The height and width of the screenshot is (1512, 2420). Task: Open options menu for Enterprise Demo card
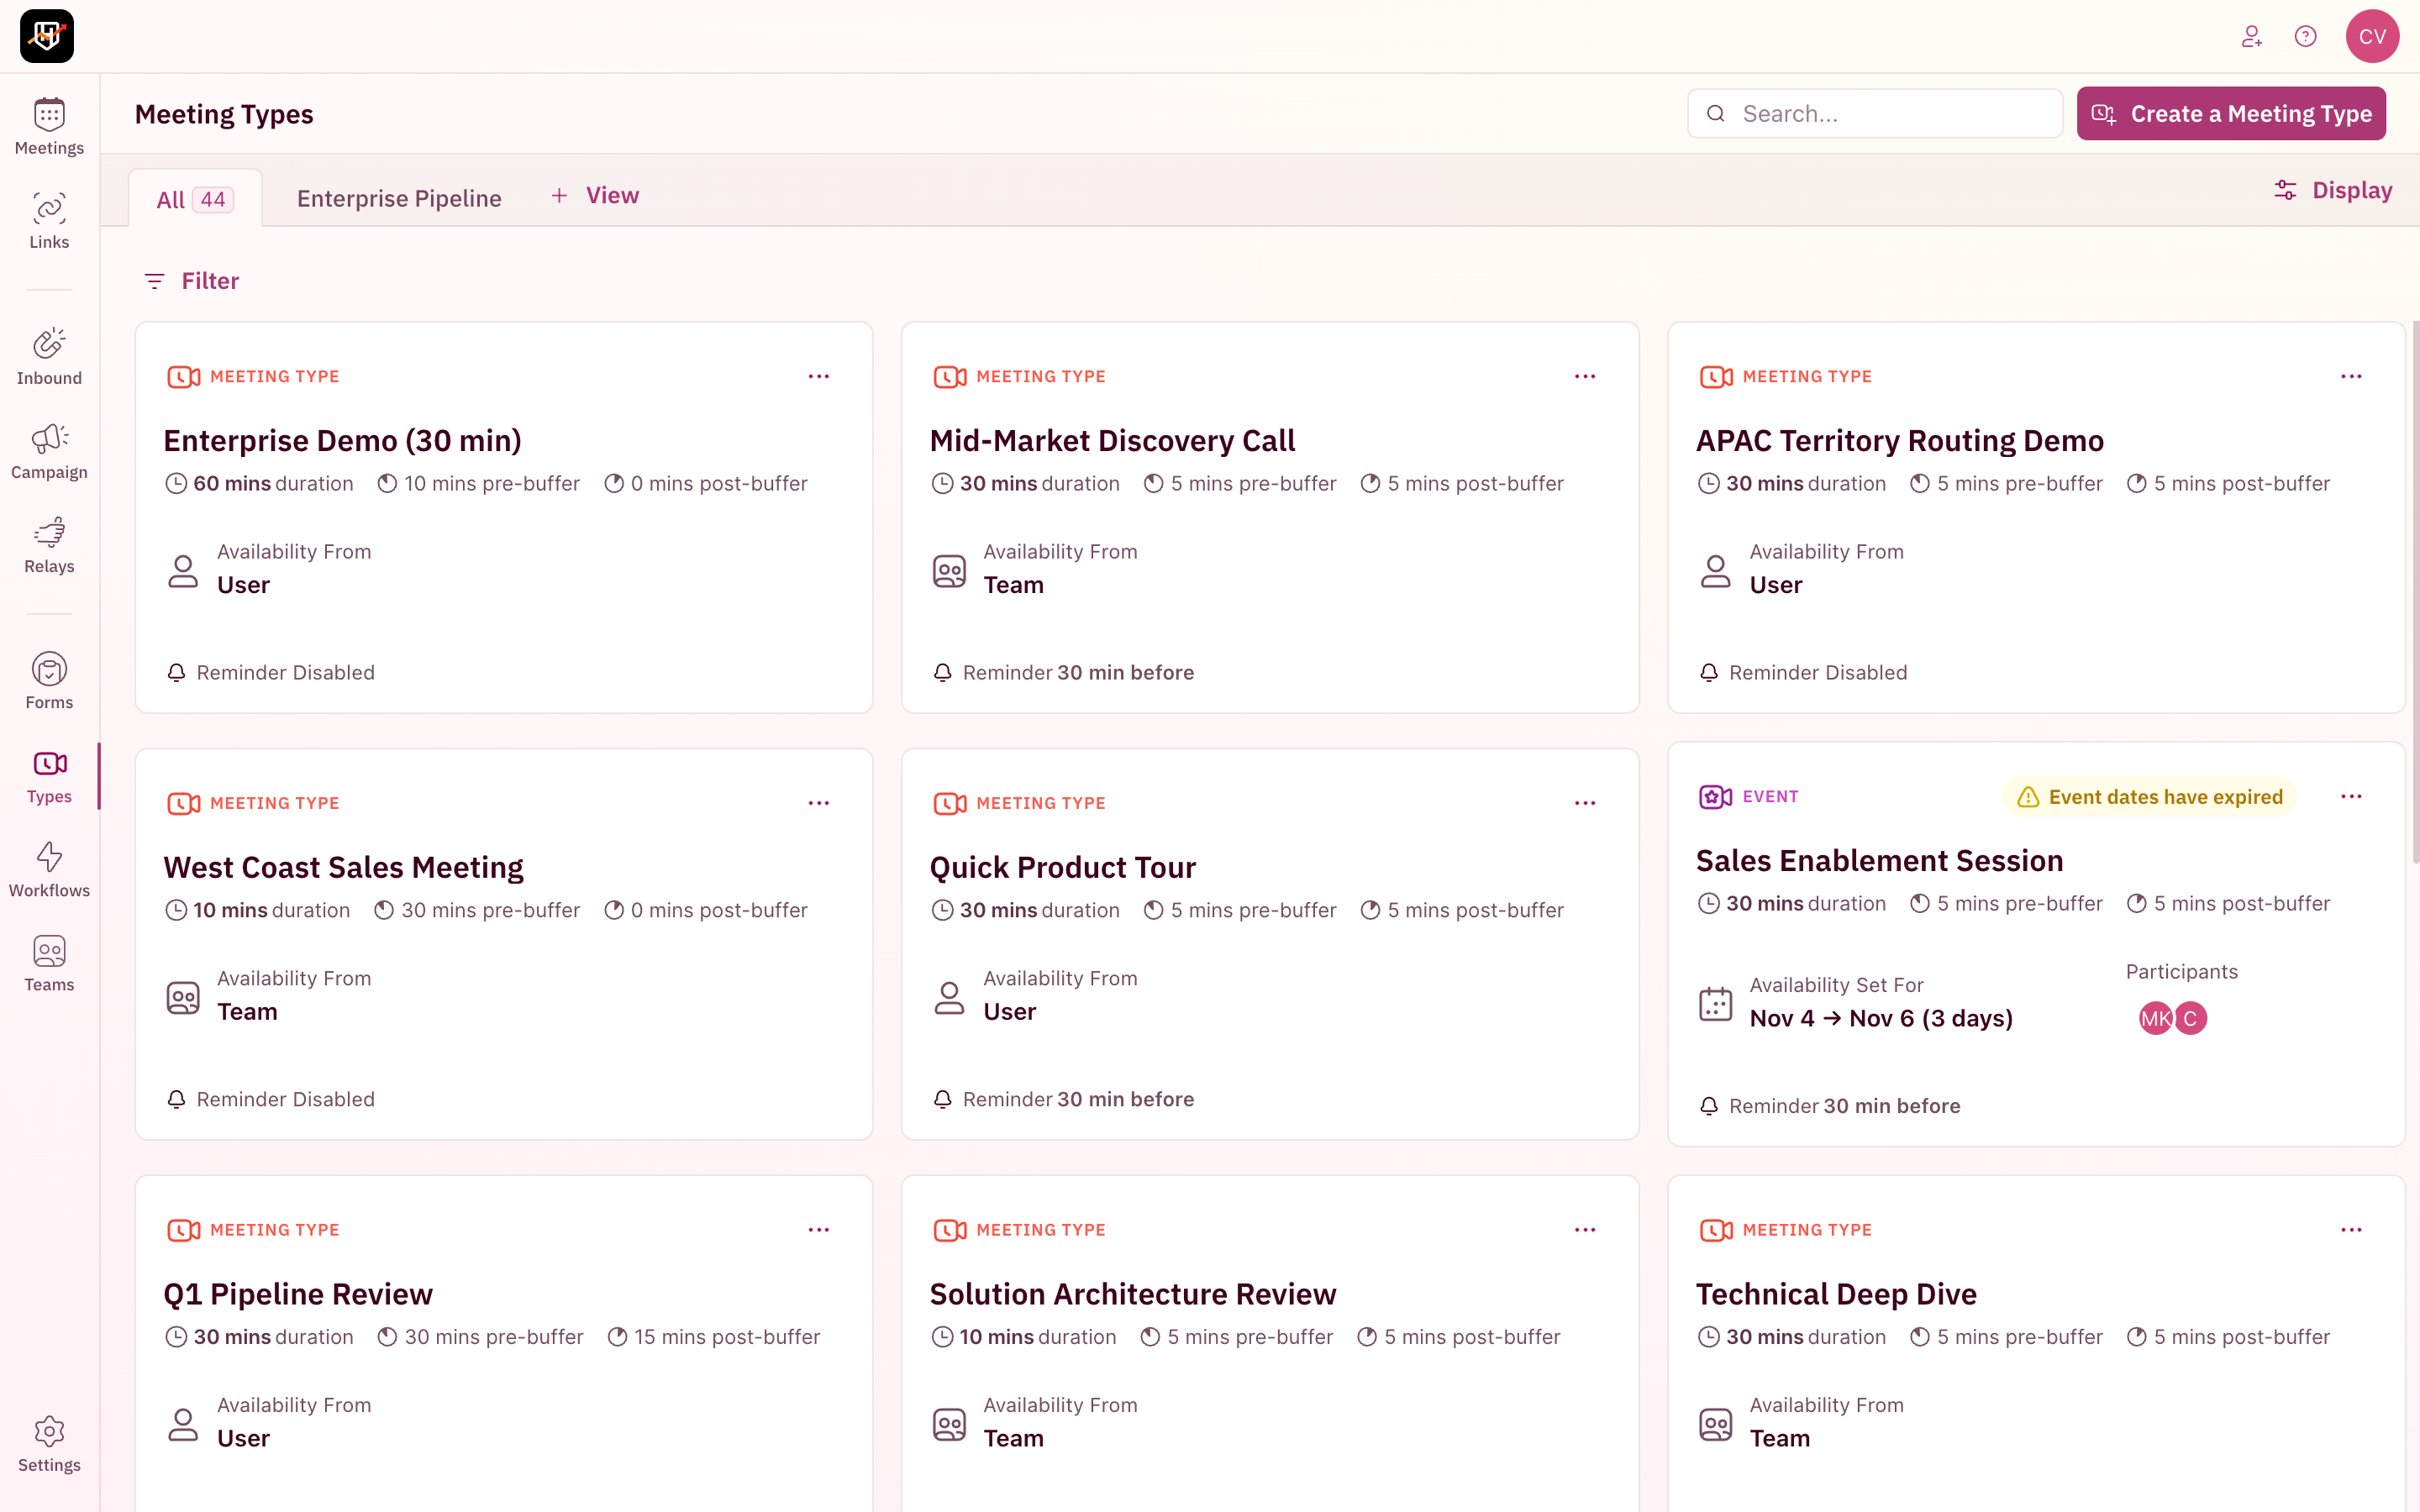tap(818, 377)
